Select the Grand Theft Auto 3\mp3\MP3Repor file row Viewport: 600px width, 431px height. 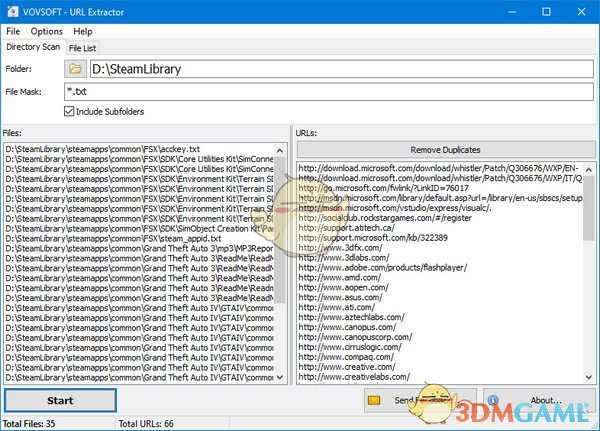coord(139,248)
